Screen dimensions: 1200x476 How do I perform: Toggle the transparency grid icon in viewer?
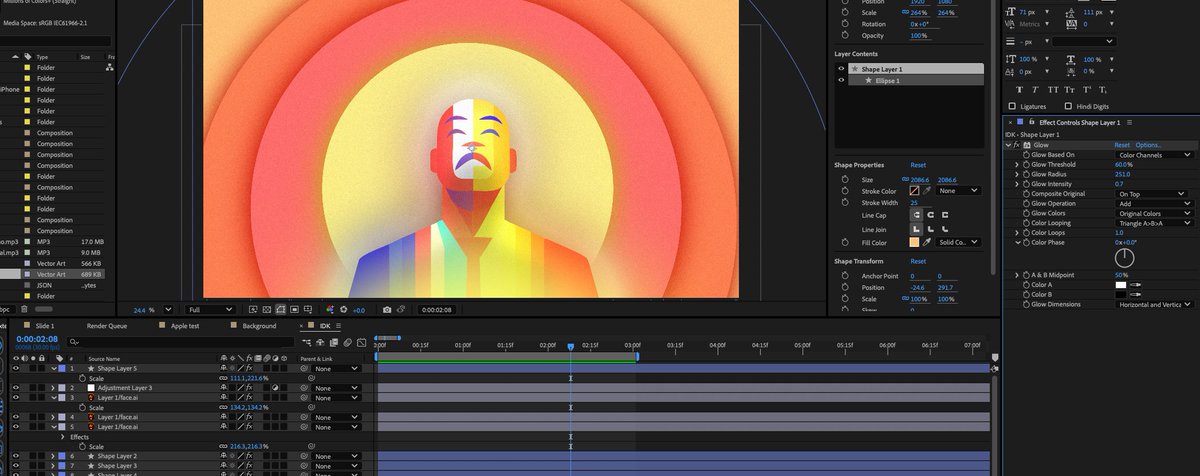click(x=268, y=310)
